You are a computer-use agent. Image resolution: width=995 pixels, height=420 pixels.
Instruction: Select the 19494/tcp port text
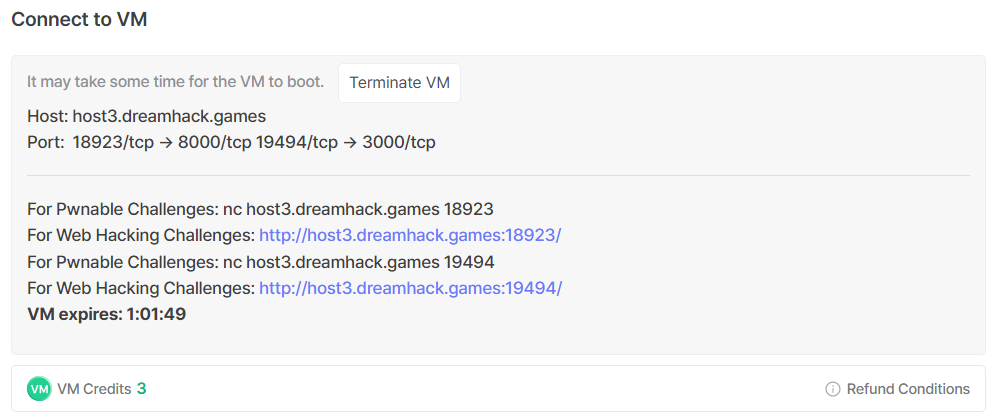297,142
